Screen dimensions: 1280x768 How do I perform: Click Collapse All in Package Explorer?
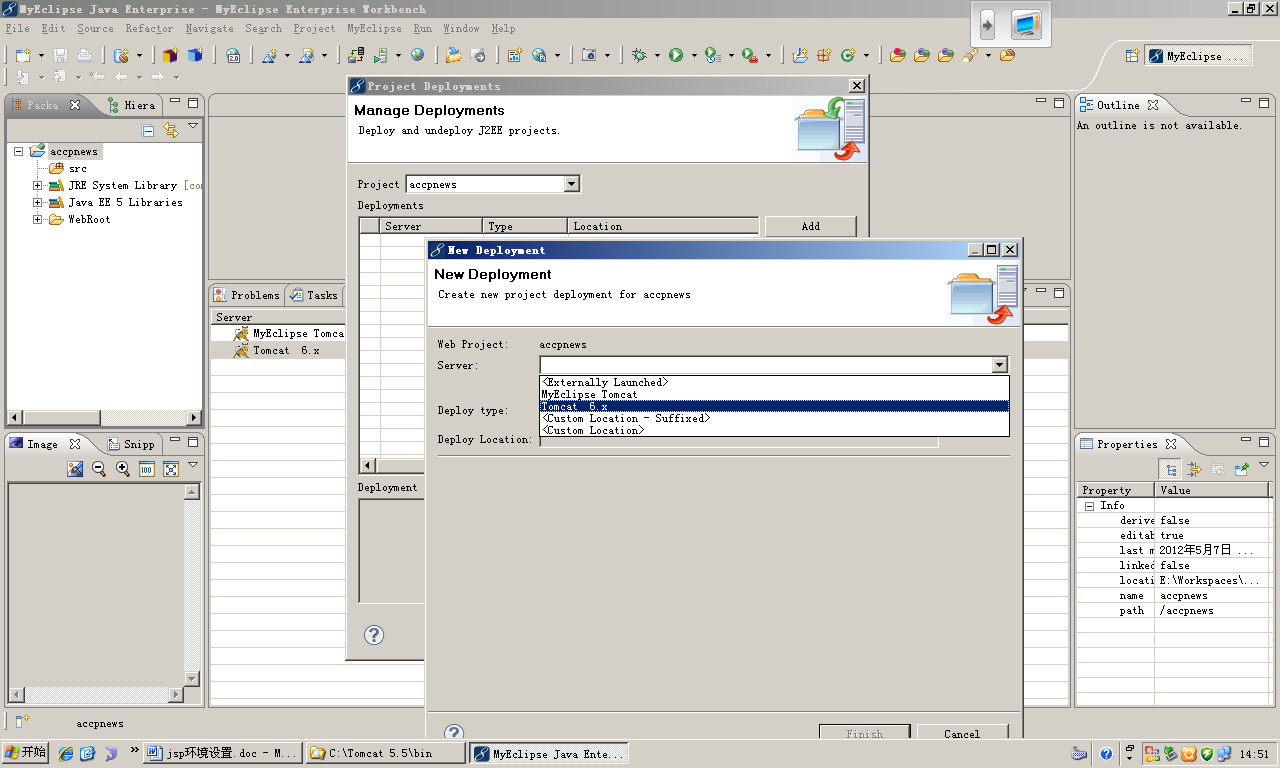coord(148,130)
